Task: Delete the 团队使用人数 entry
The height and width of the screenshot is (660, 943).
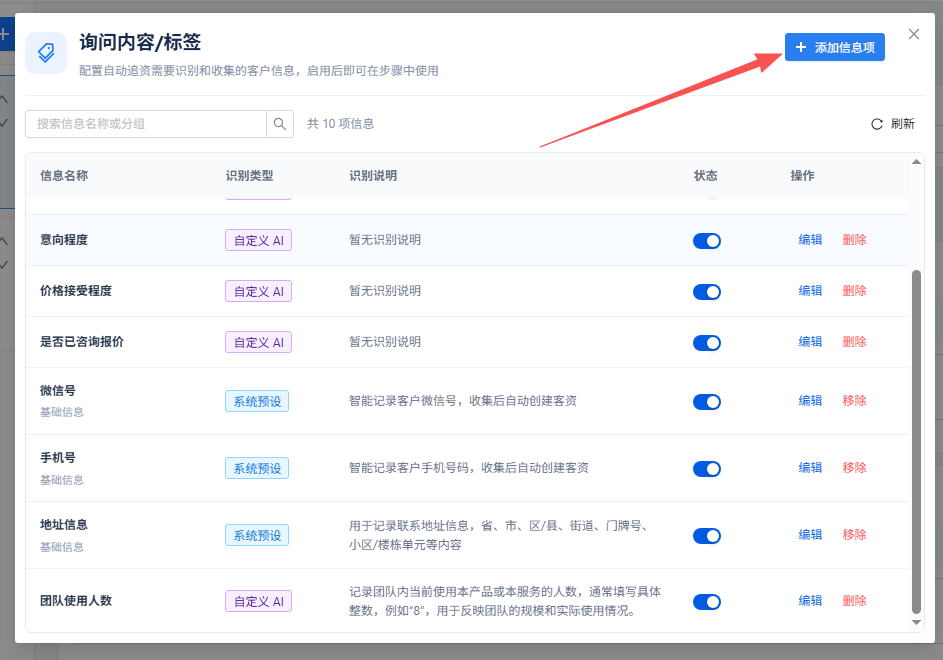Action: tap(854, 600)
